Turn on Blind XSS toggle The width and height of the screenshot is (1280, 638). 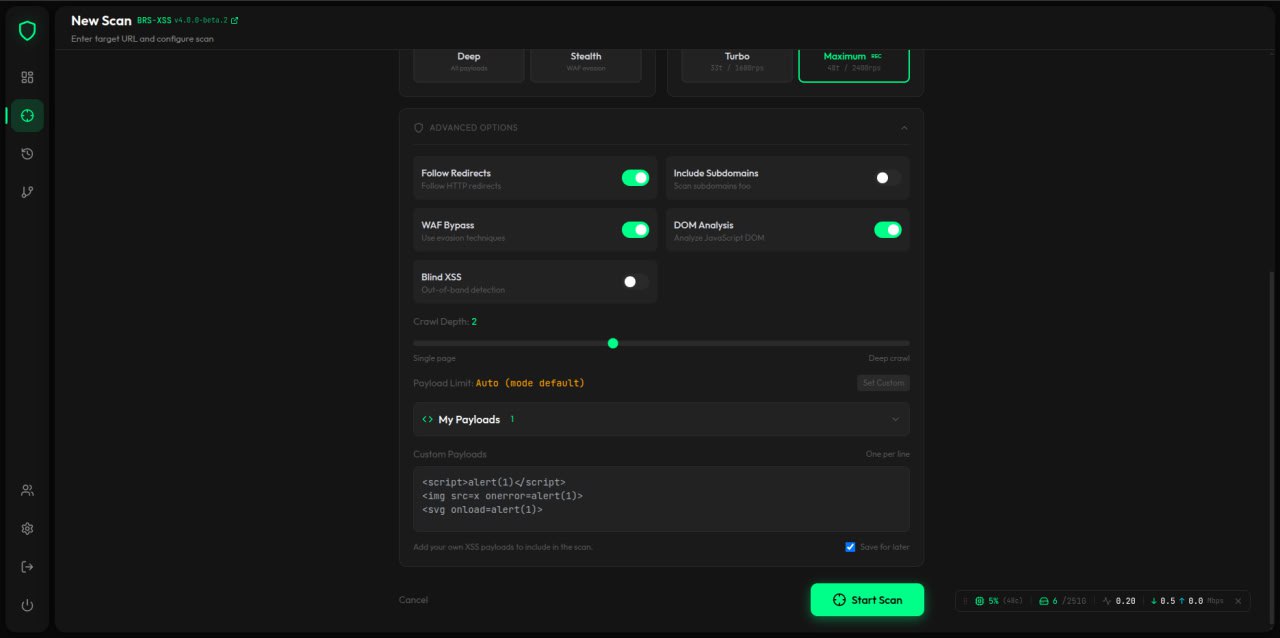[635, 282]
